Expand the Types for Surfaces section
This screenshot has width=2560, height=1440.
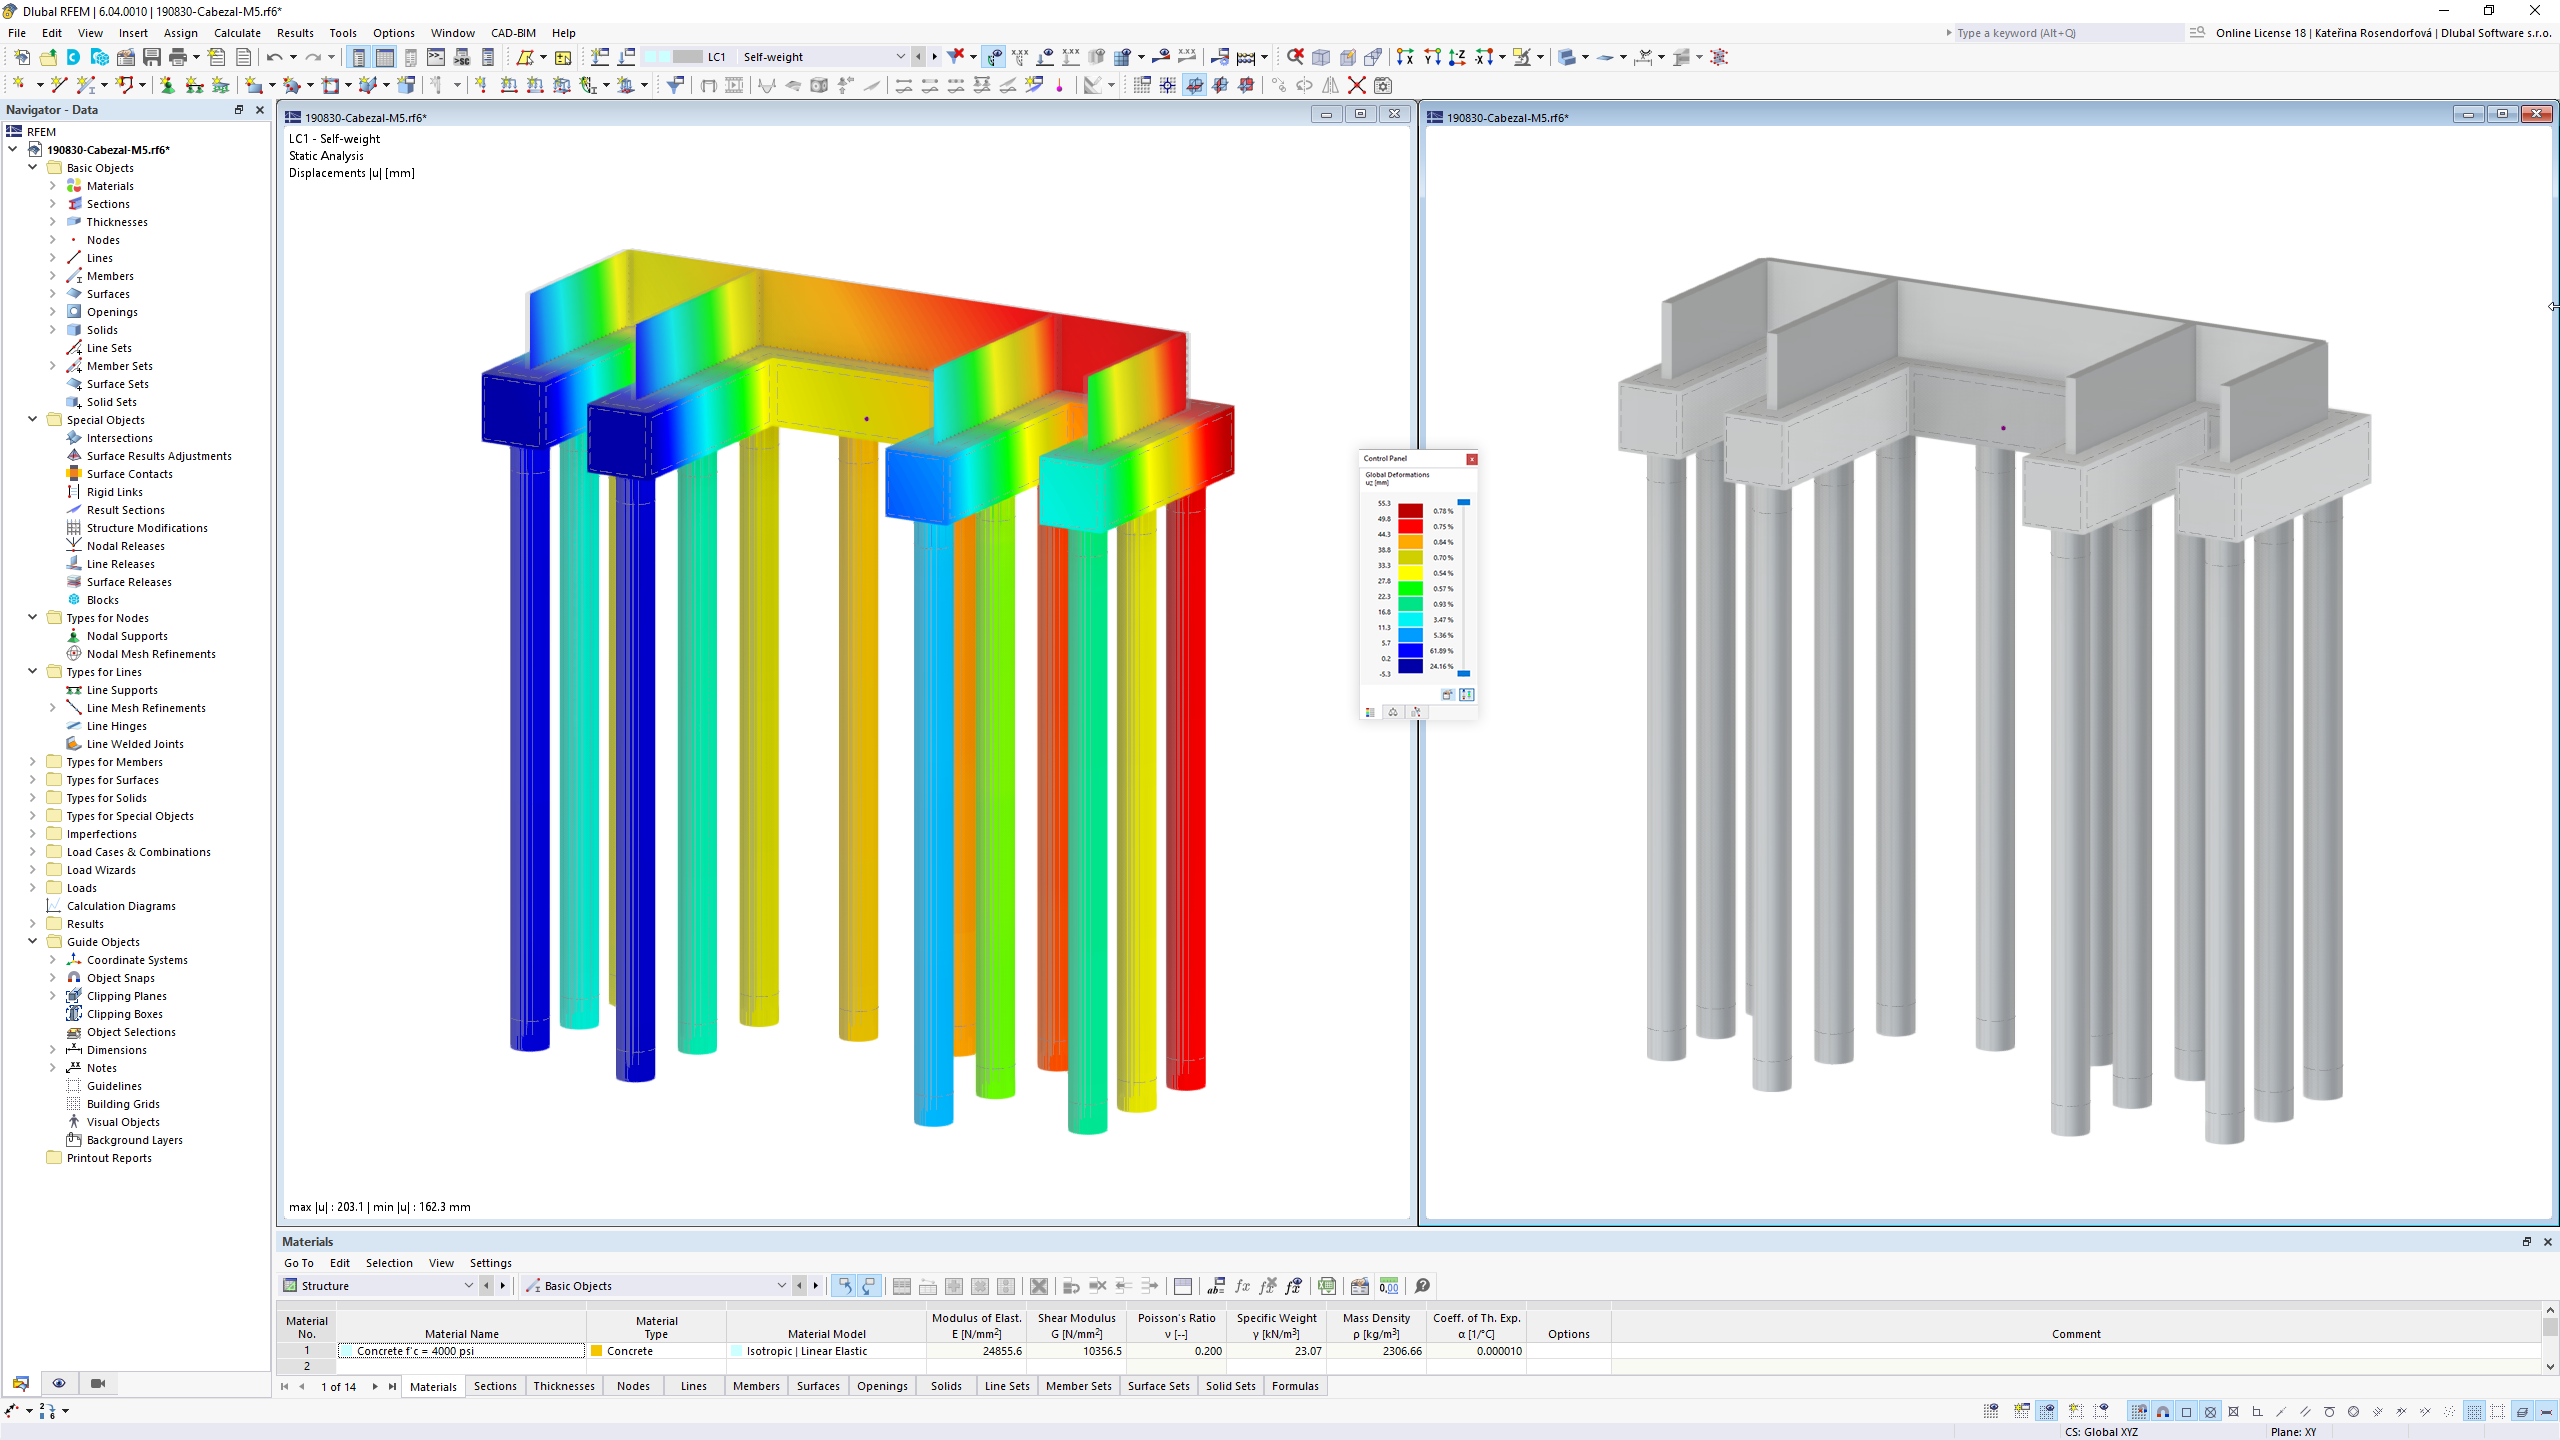[32, 779]
